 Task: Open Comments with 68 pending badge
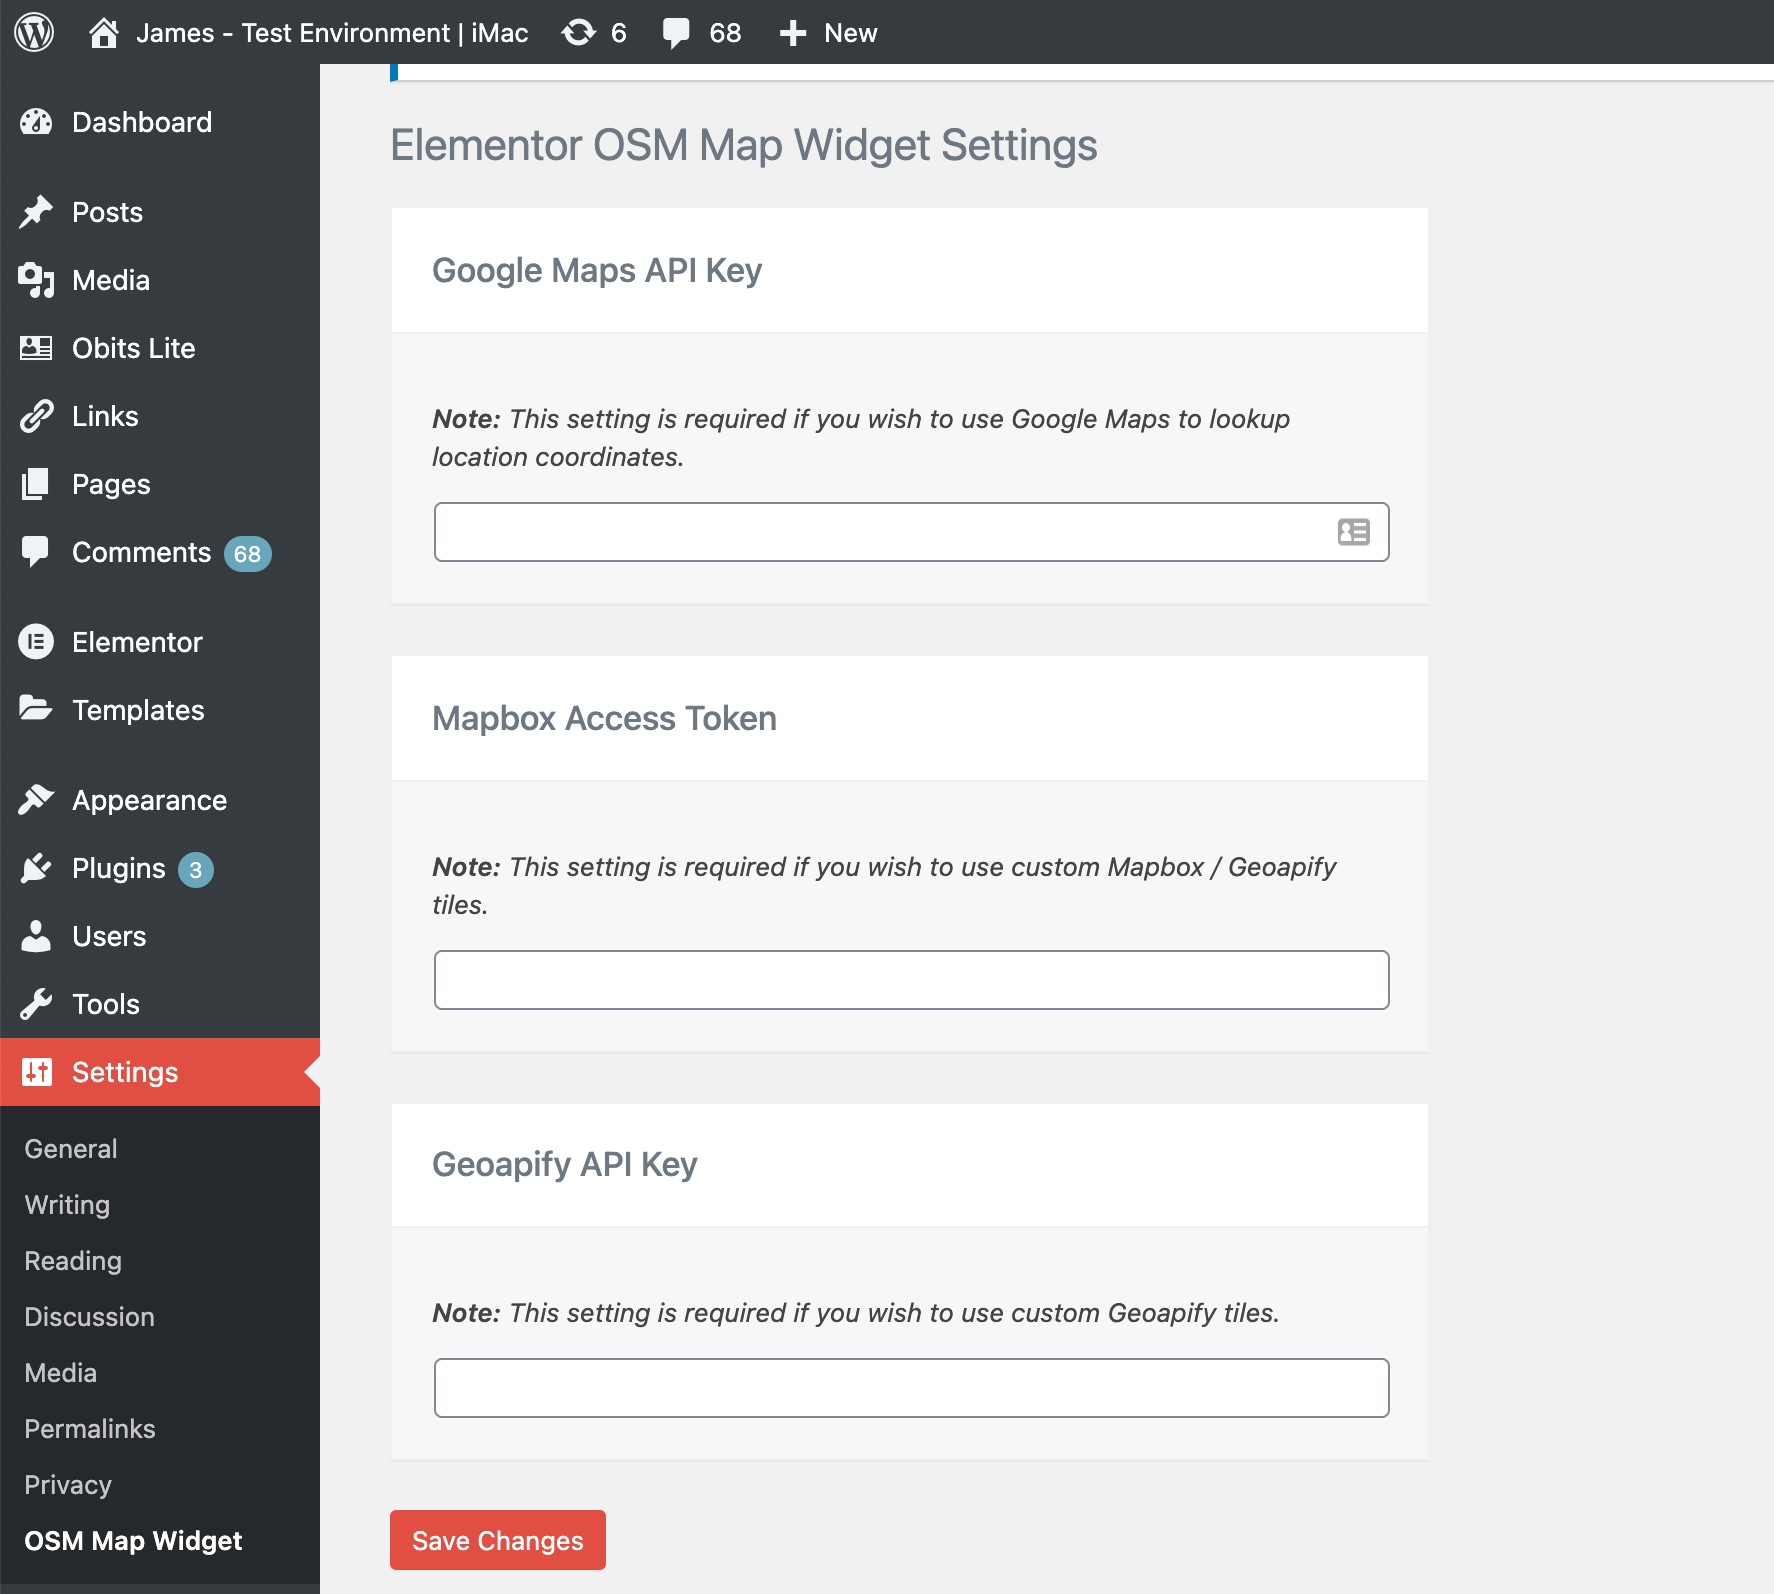[142, 552]
